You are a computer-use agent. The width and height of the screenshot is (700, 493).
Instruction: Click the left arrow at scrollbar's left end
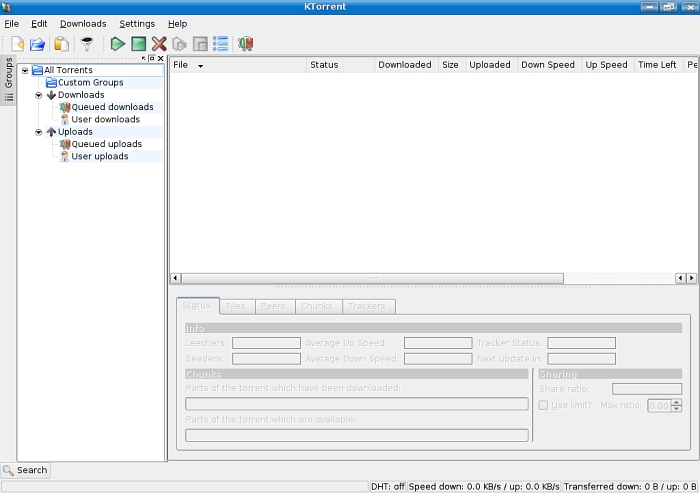pyautogui.click(x=175, y=278)
